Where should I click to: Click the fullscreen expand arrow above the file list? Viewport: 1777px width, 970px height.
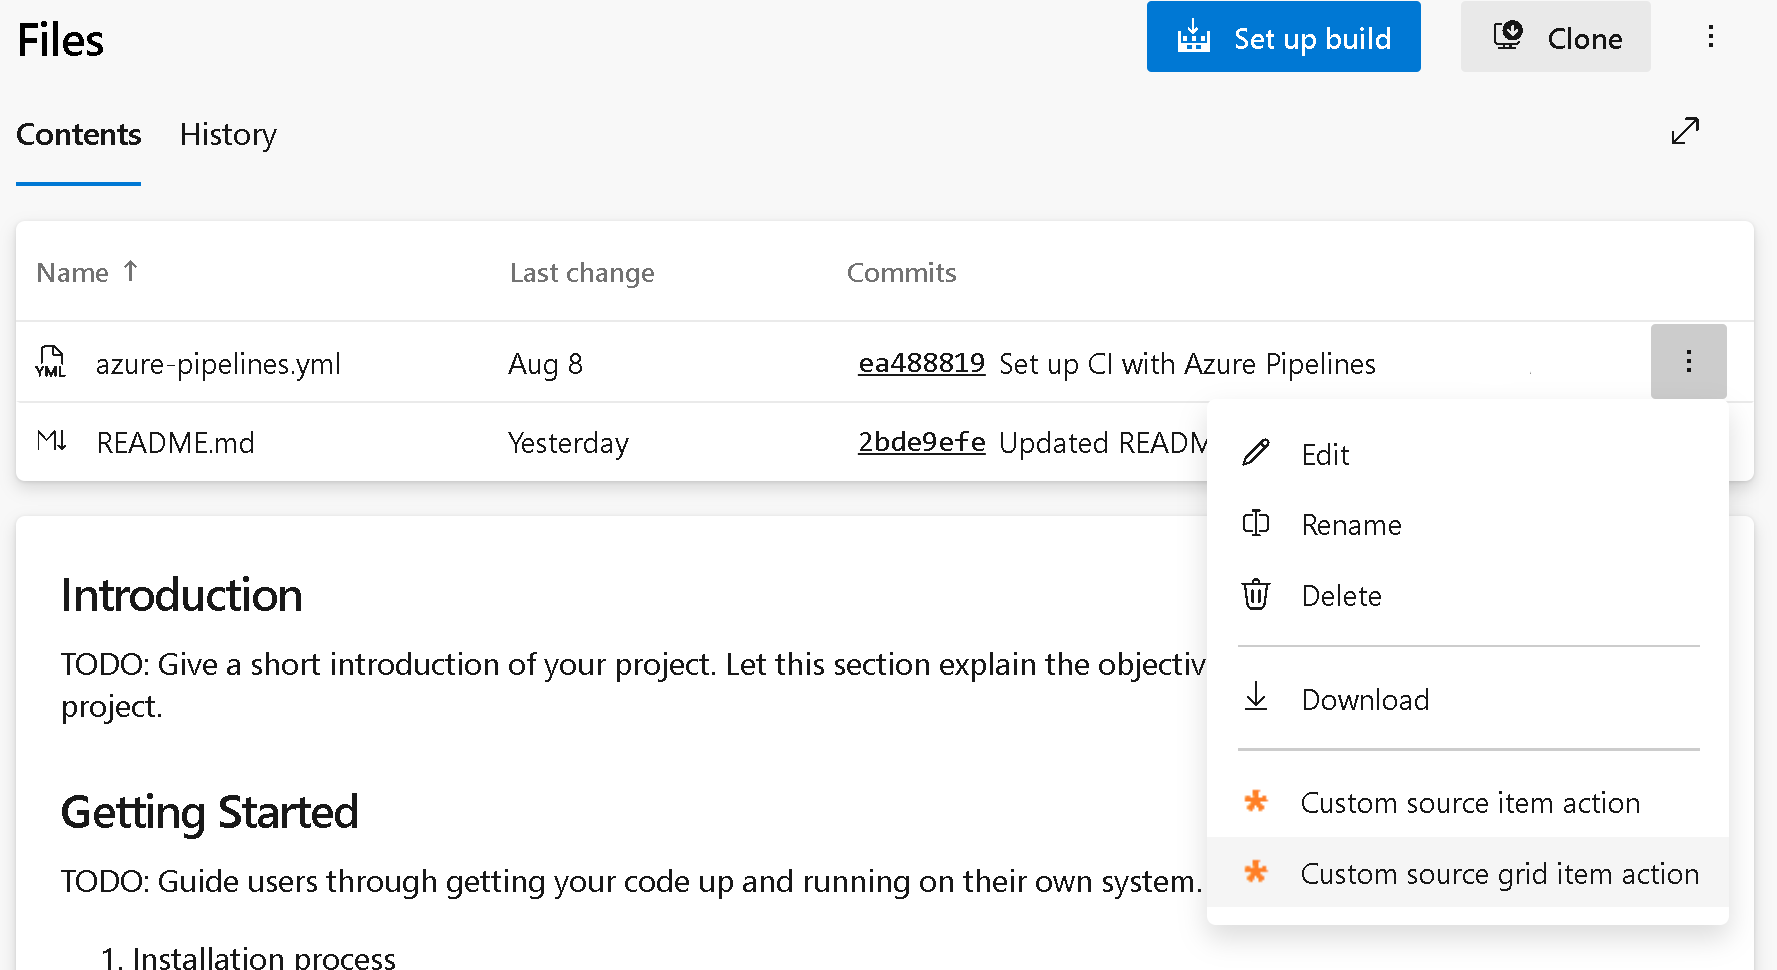click(x=1686, y=131)
